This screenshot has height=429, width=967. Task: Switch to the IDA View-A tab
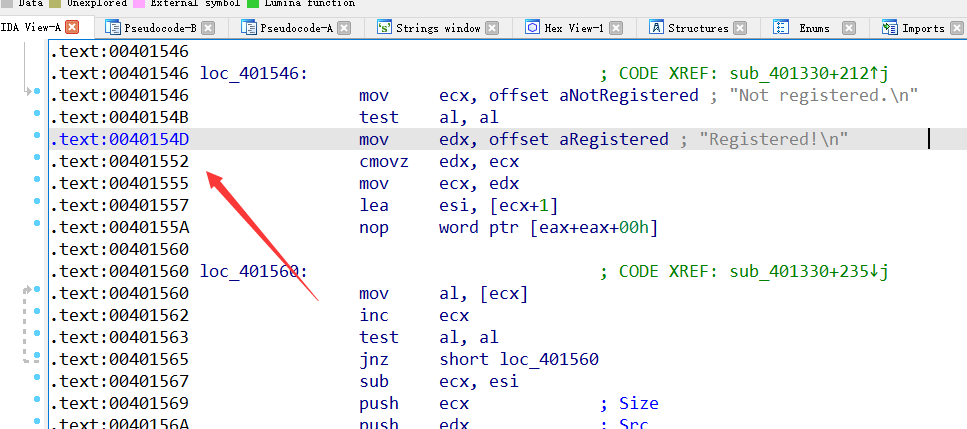[31, 27]
